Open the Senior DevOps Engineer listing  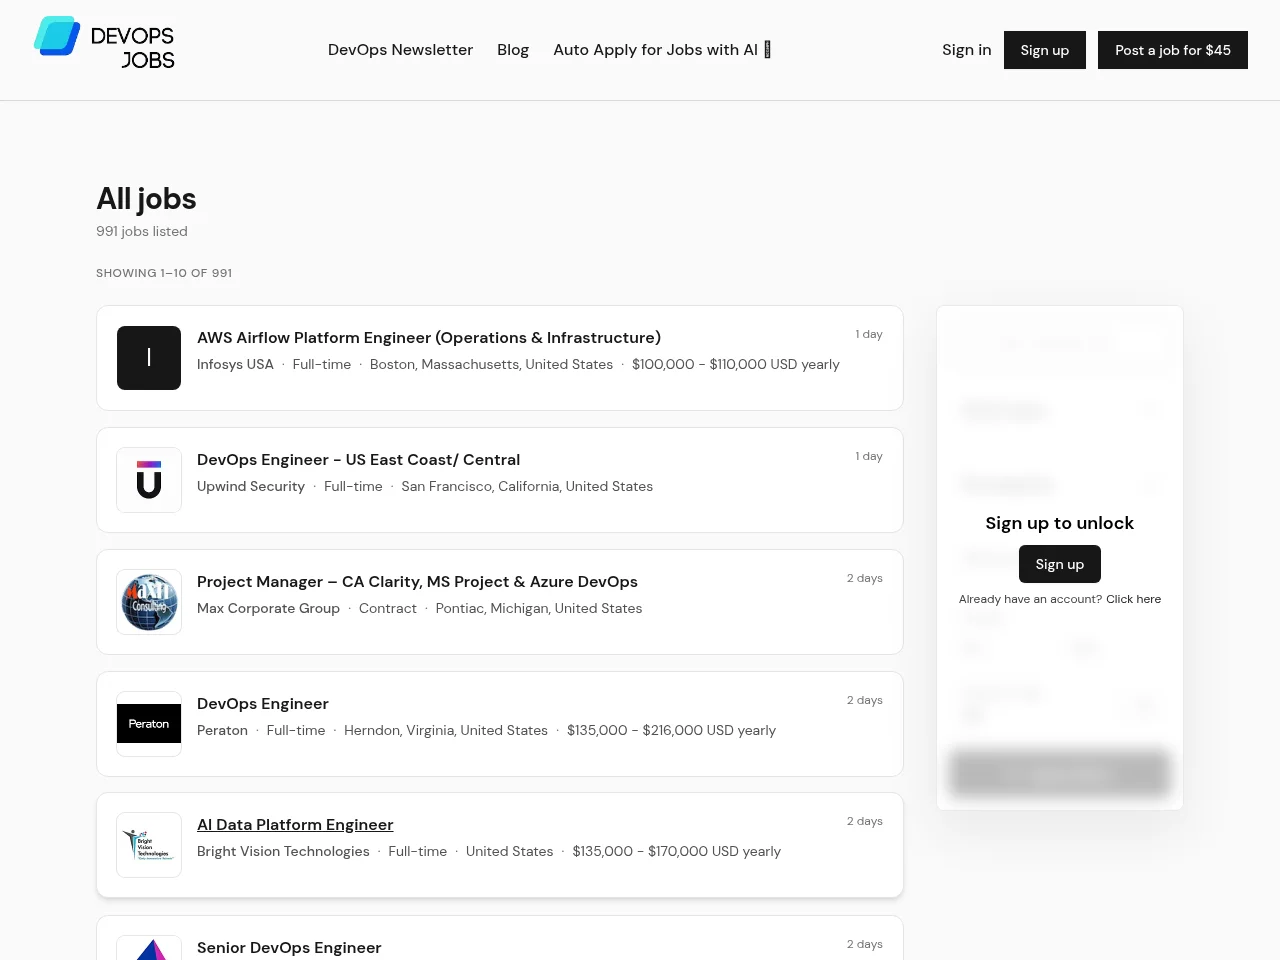coord(289,948)
